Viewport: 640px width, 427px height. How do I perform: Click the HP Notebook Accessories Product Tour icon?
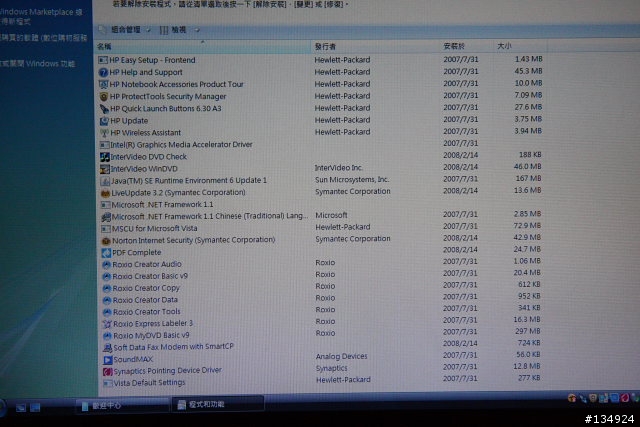click(103, 85)
